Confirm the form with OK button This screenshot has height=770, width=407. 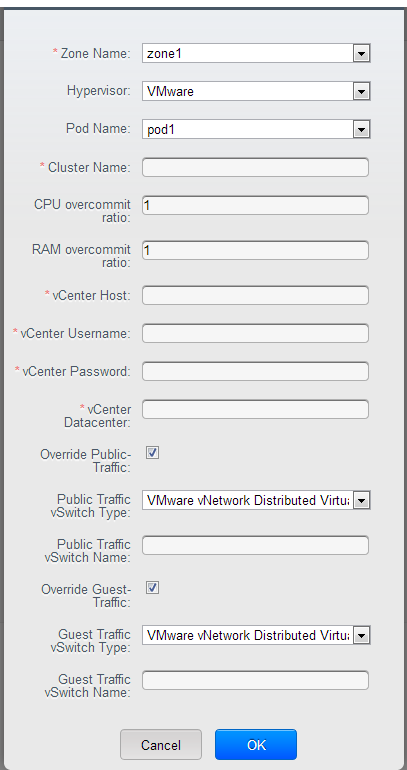(x=256, y=745)
